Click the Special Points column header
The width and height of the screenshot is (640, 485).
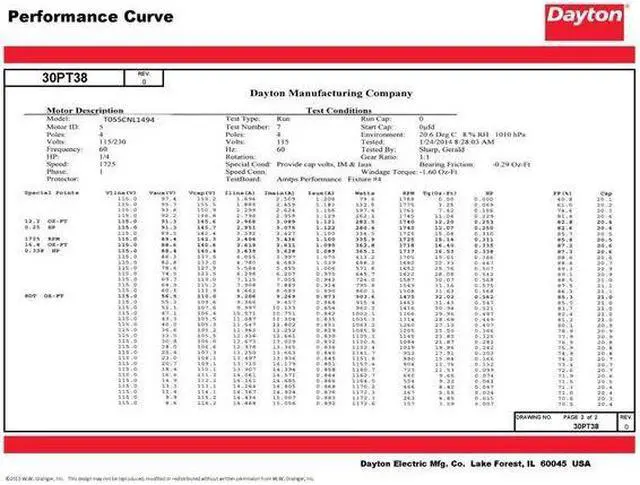[45, 191]
